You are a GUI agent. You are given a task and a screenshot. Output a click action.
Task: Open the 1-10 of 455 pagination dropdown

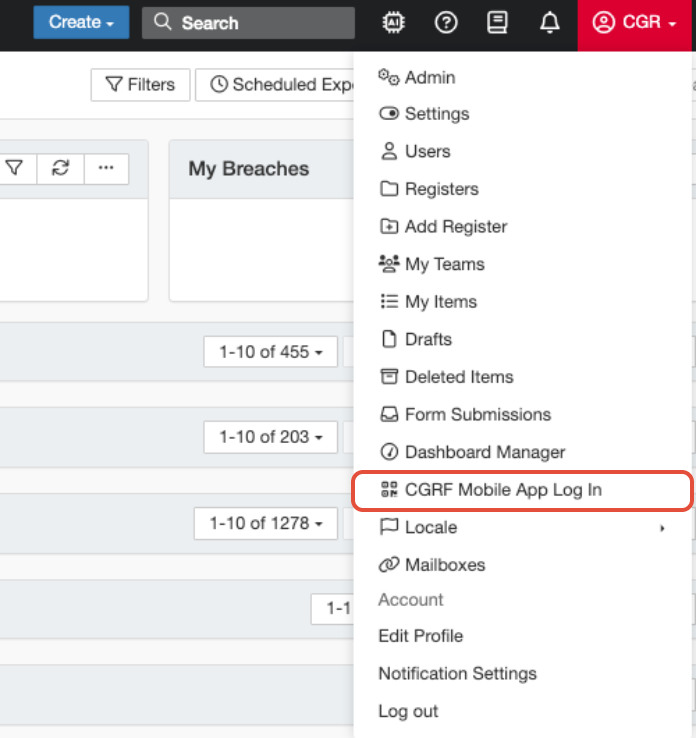click(x=271, y=352)
